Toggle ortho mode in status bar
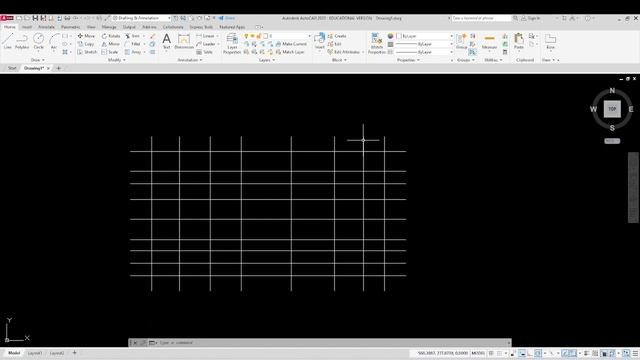Image resolution: width=640 pixels, height=360 pixels. point(530,353)
